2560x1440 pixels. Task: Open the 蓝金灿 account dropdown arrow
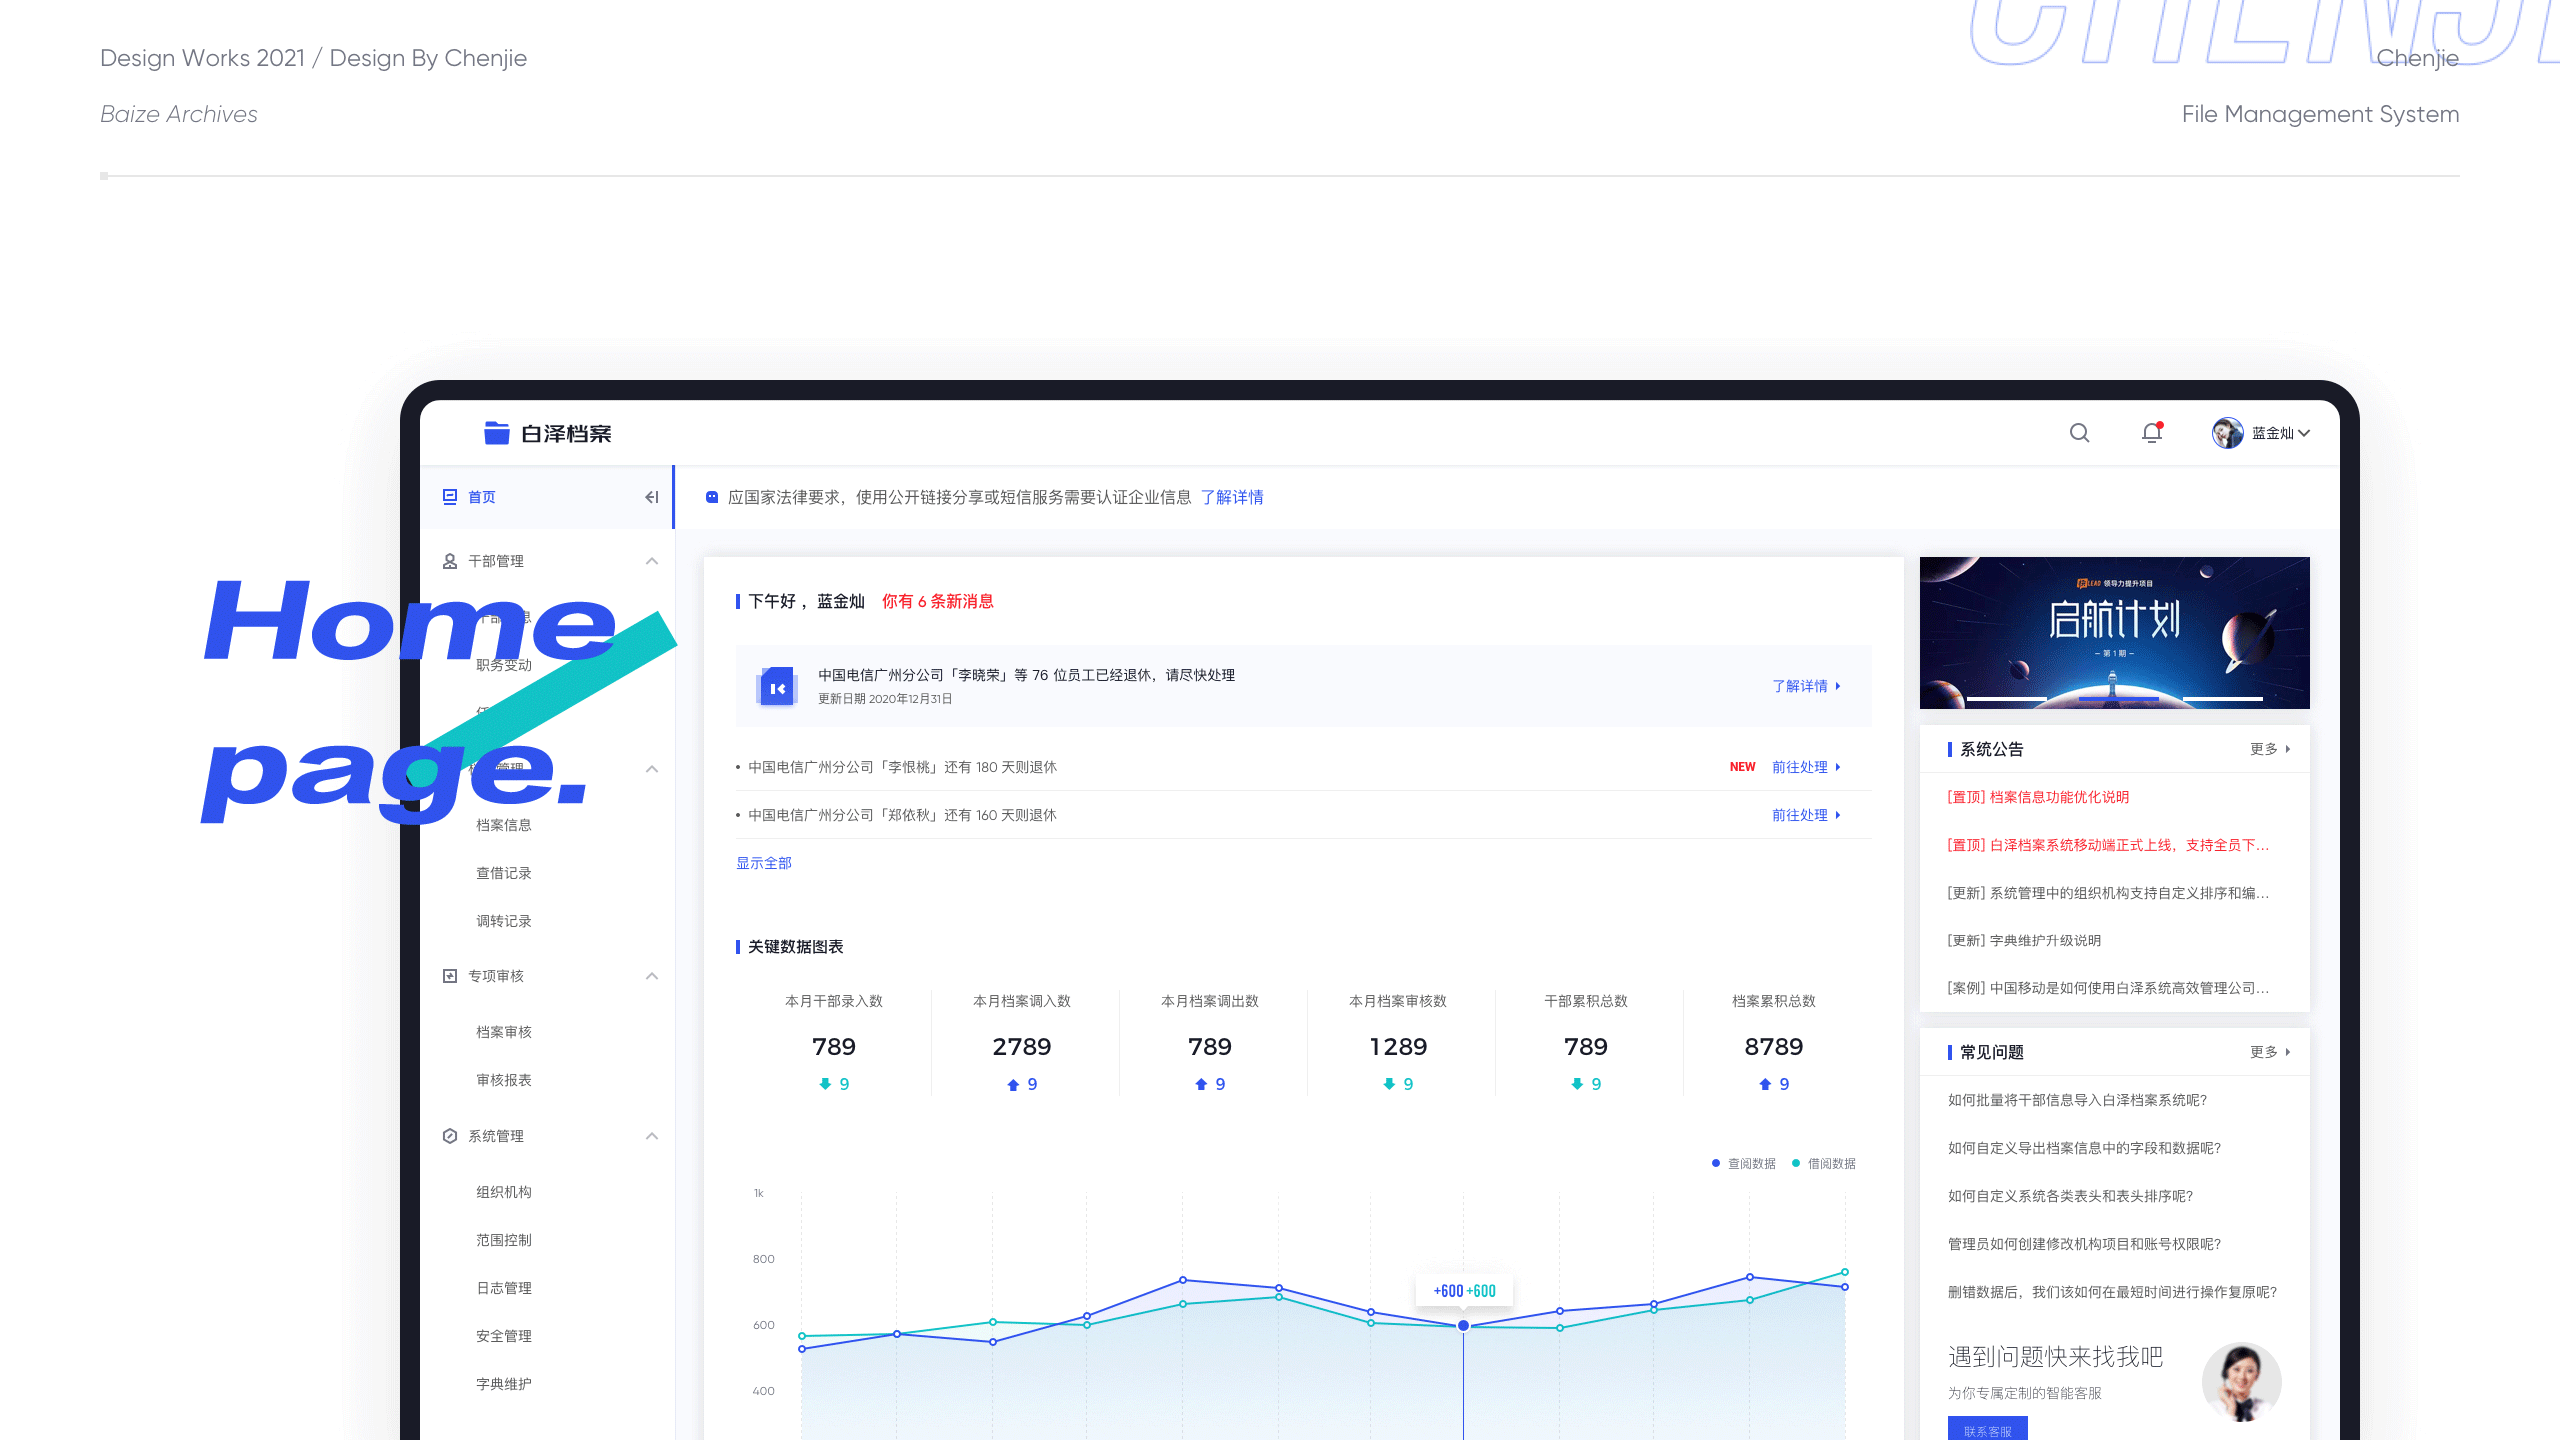[x=2304, y=433]
